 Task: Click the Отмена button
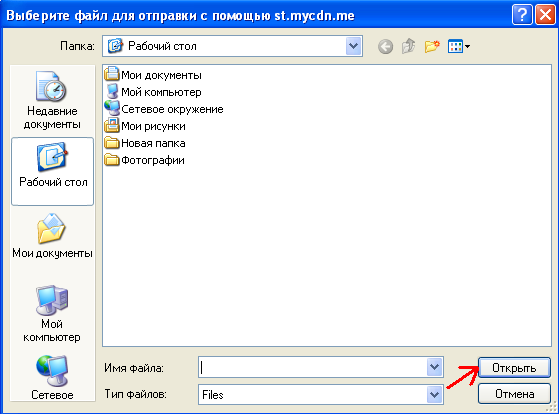[514, 394]
